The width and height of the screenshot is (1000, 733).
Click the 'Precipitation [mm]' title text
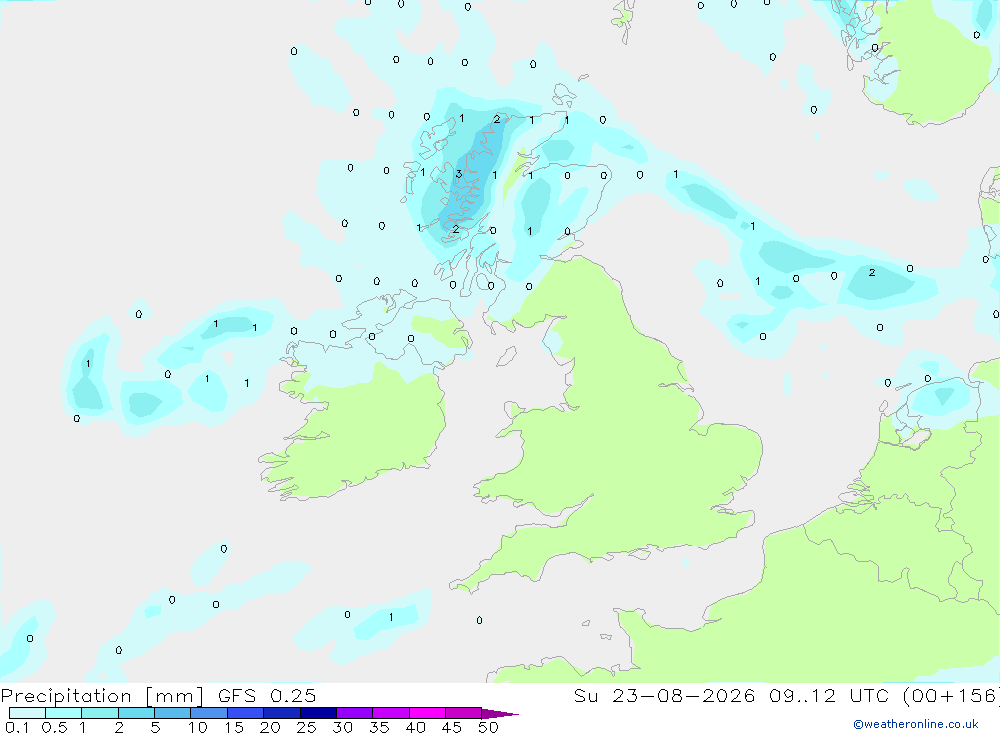point(102,696)
